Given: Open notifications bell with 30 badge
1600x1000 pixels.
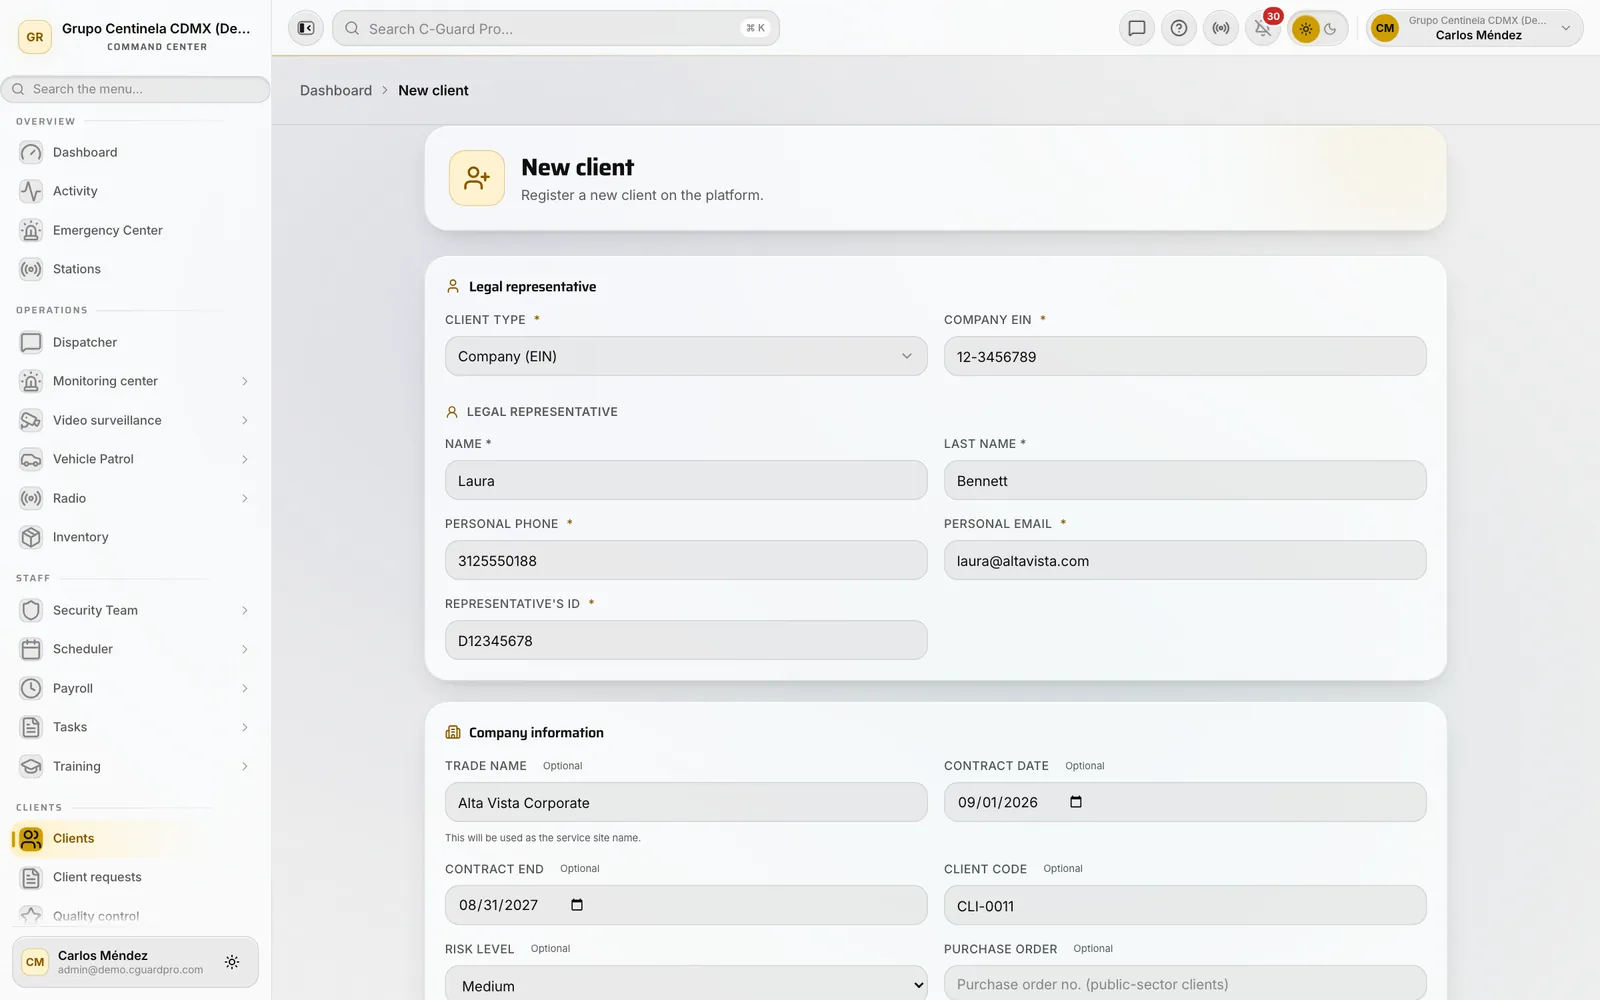Looking at the screenshot, I should [1263, 28].
